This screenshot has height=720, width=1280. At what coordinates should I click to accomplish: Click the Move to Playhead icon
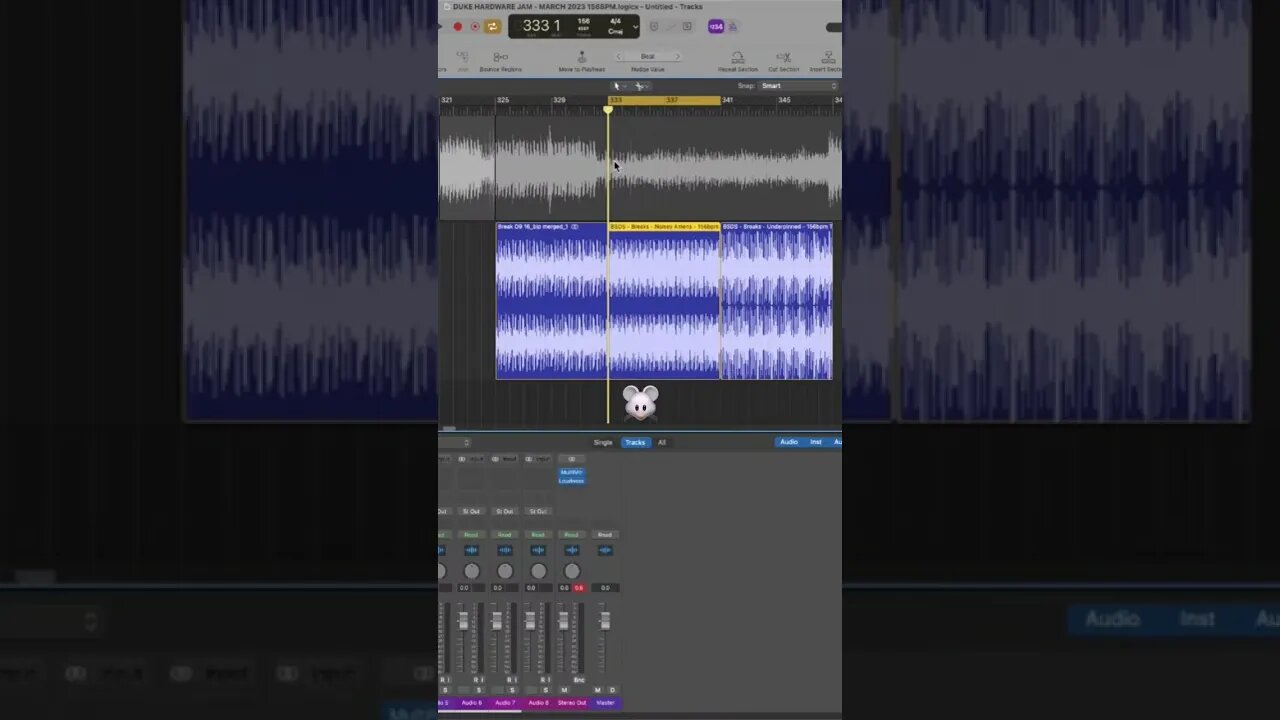(581, 58)
